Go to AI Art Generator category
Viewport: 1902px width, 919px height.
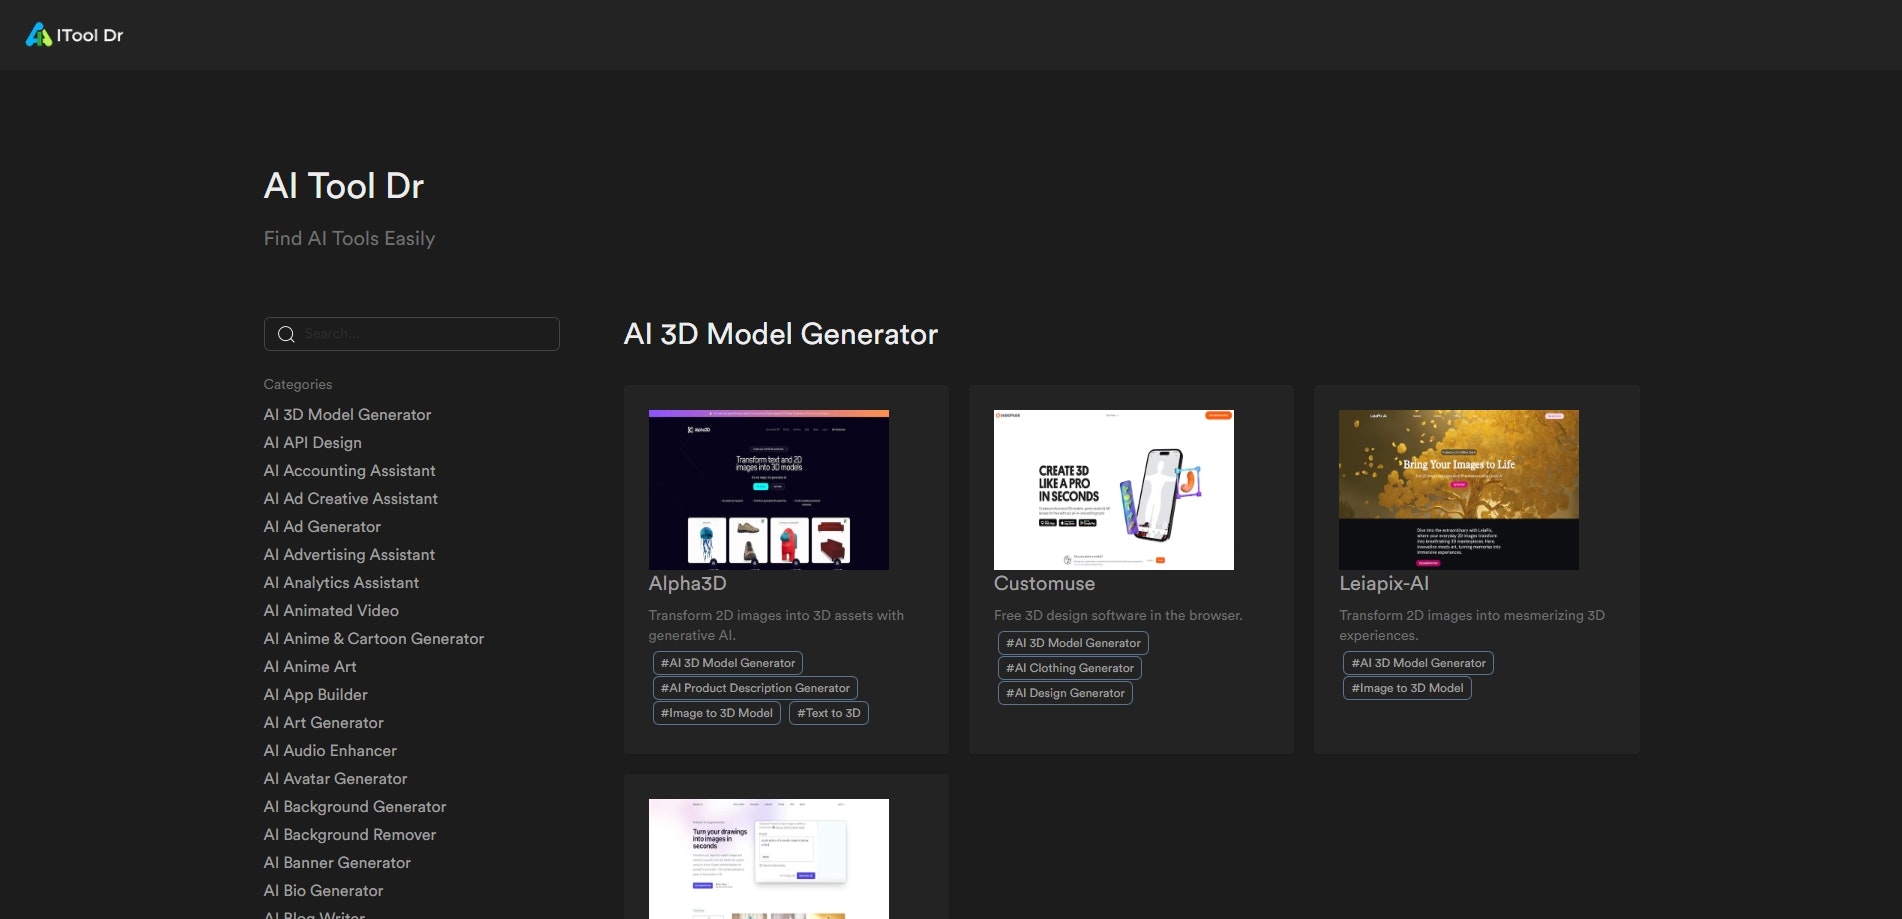[x=323, y=722]
